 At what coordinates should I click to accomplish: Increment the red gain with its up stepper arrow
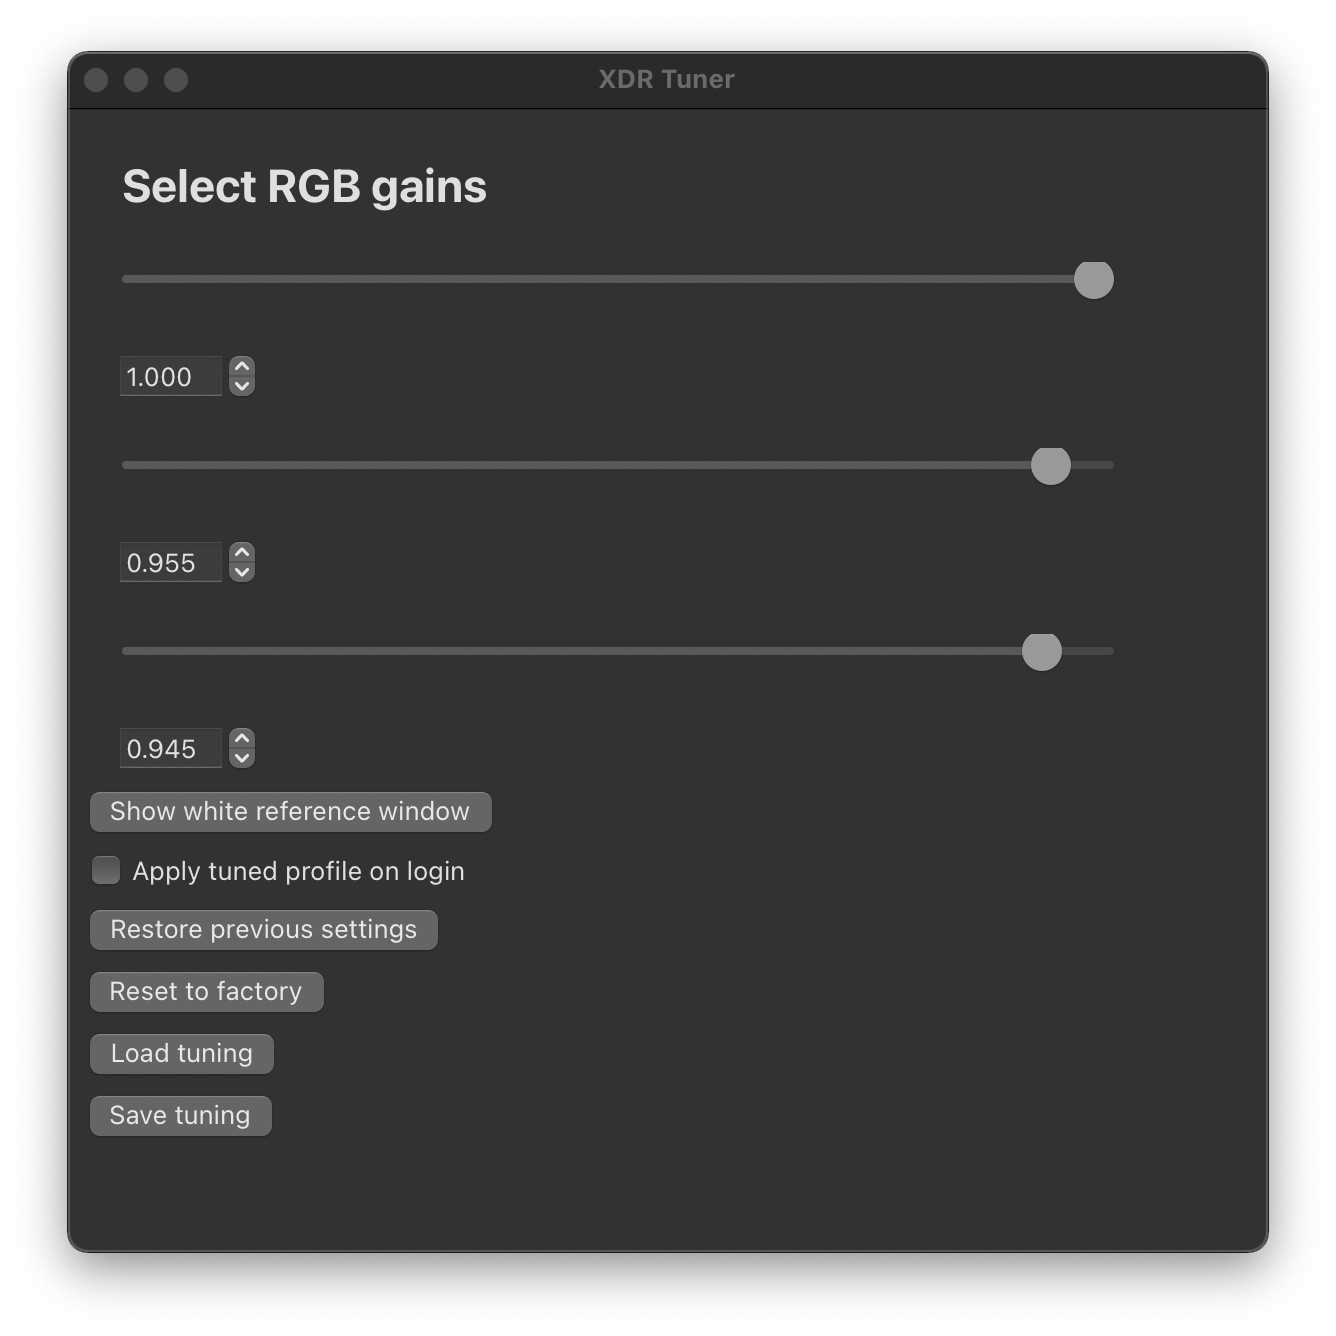tap(240, 368)
